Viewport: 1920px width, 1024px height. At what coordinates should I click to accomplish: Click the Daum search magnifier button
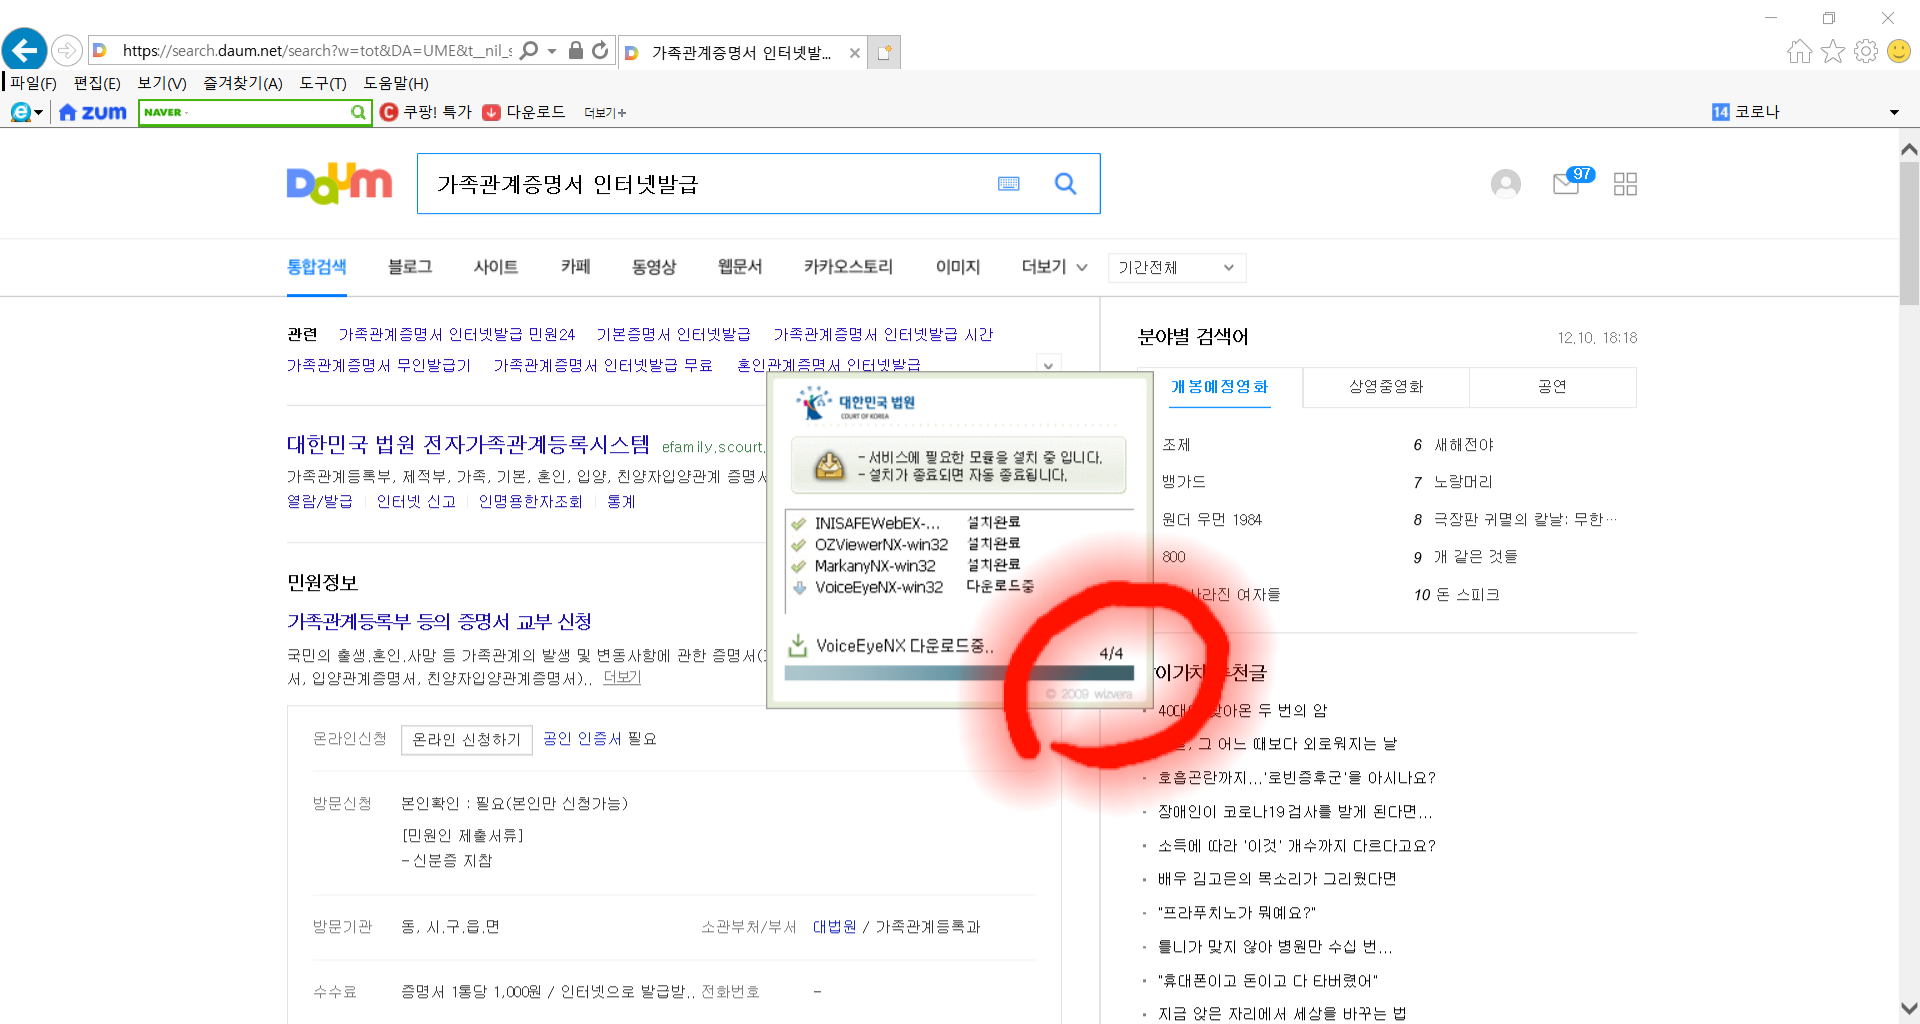coord(1066,184)
